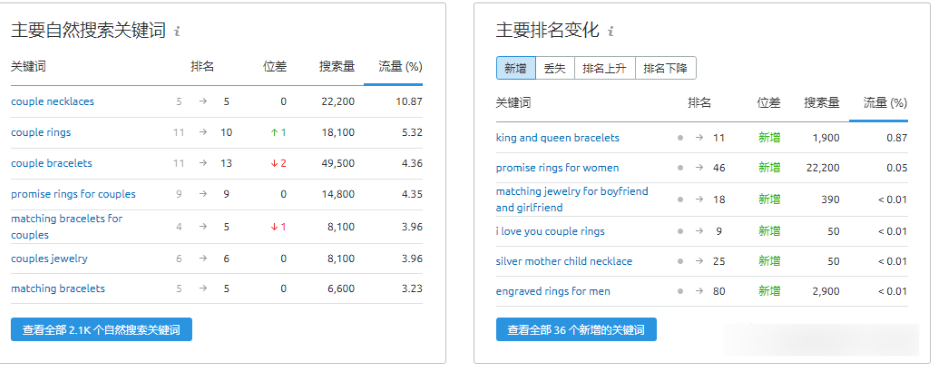
Task: Click search volume 49,500 cell
Action: point(338,163)
